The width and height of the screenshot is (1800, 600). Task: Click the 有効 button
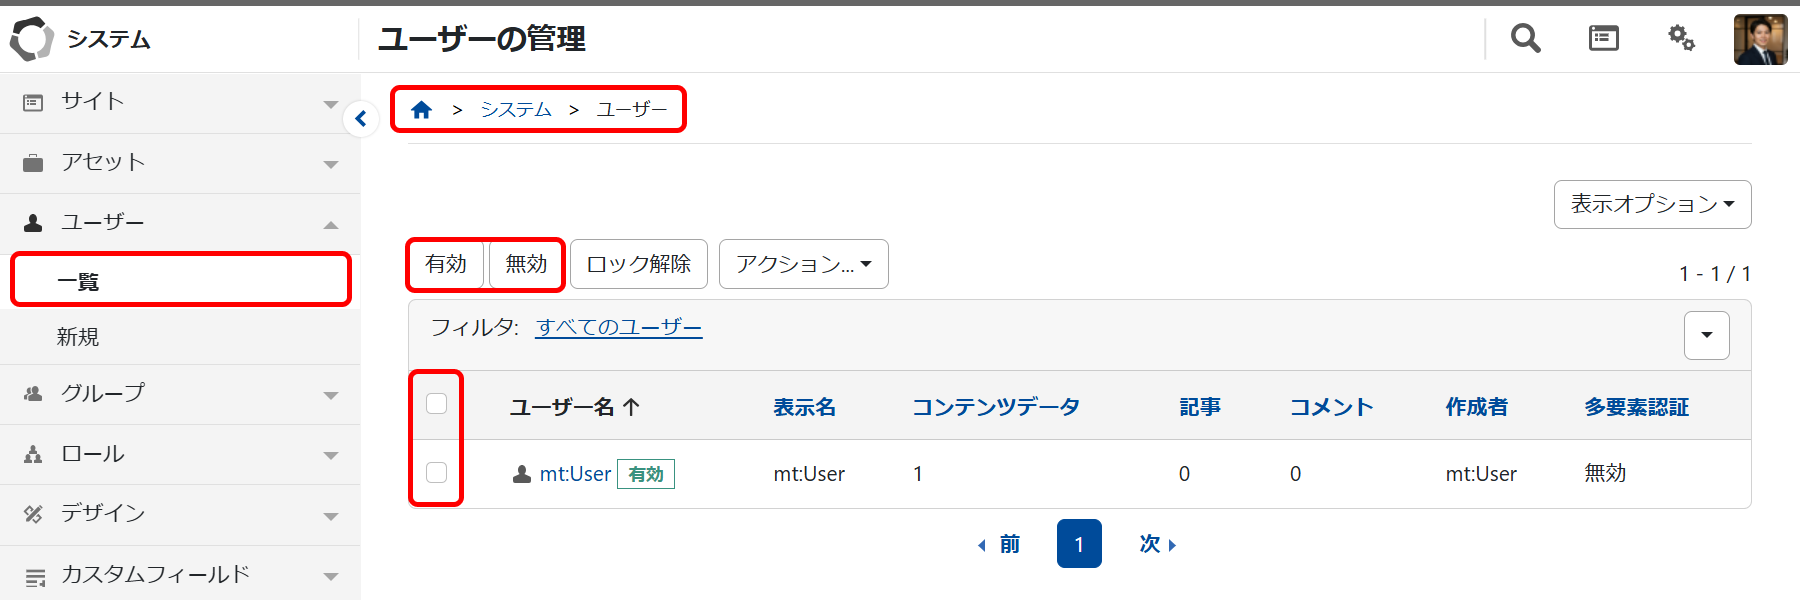(446, 264)
